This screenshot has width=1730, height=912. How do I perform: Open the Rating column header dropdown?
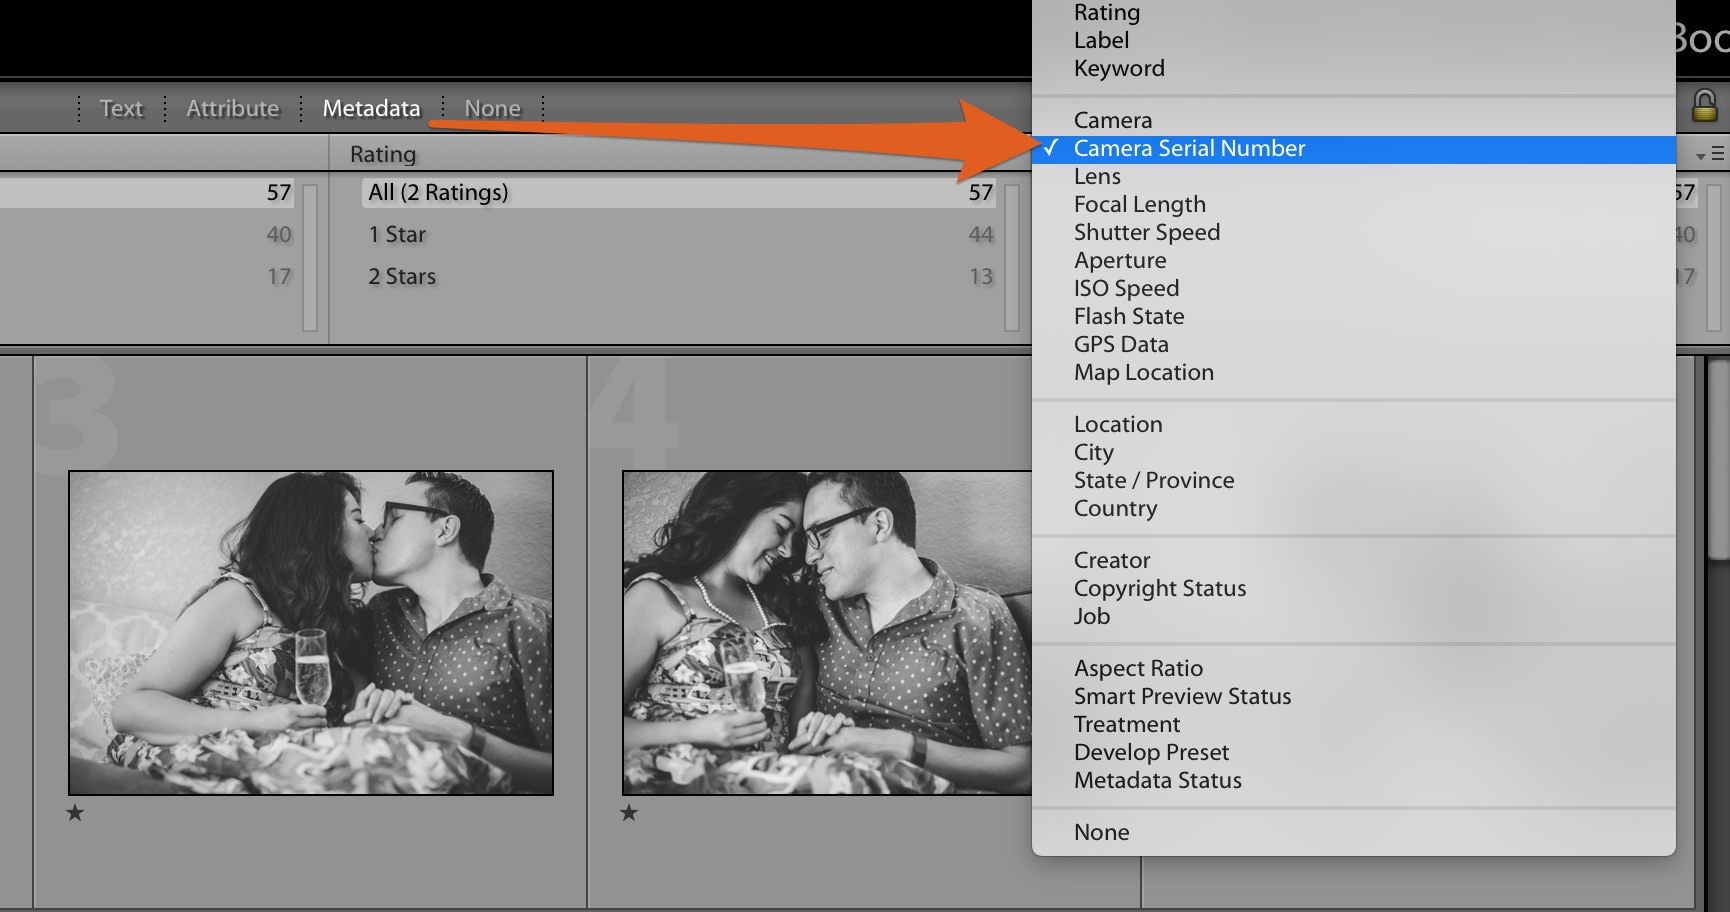383,154
